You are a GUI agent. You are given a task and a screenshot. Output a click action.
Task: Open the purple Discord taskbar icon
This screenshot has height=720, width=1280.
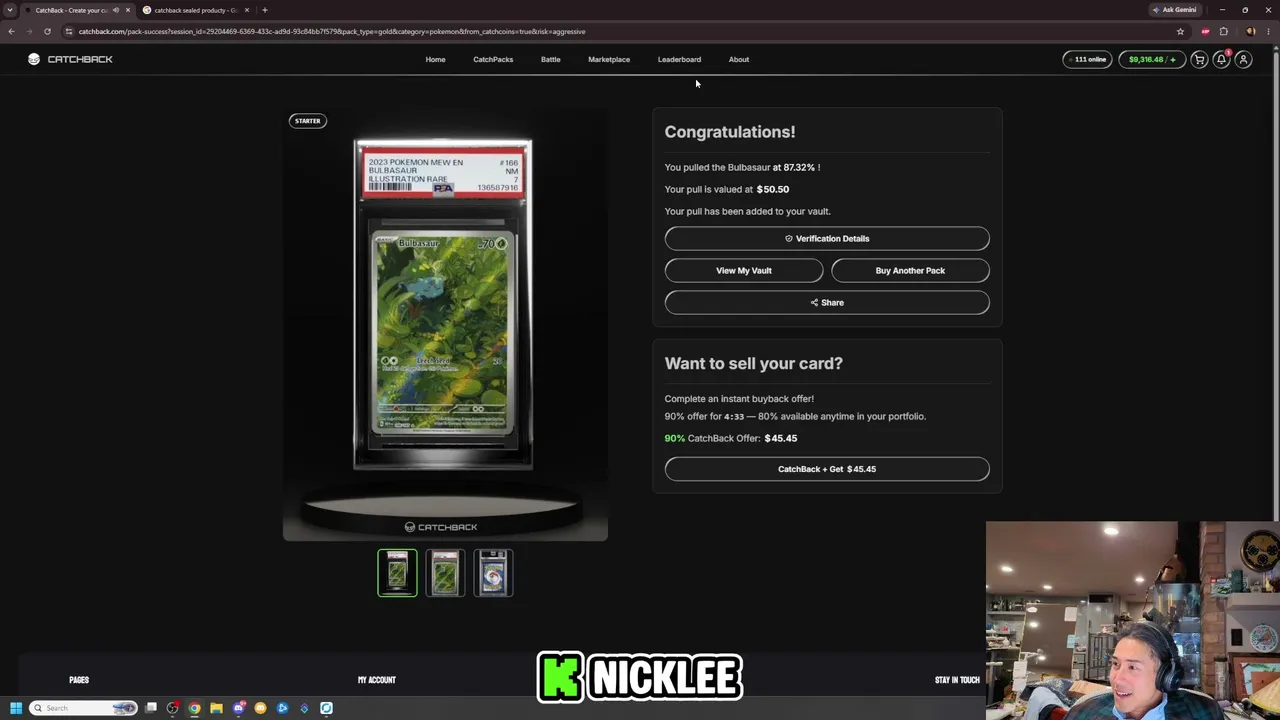(239, 708)
